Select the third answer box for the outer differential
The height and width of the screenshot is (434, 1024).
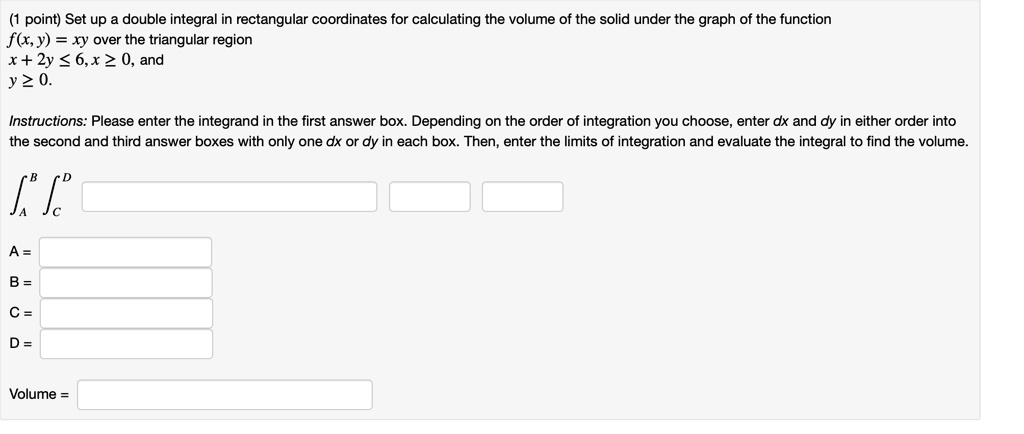coord(522,196)
